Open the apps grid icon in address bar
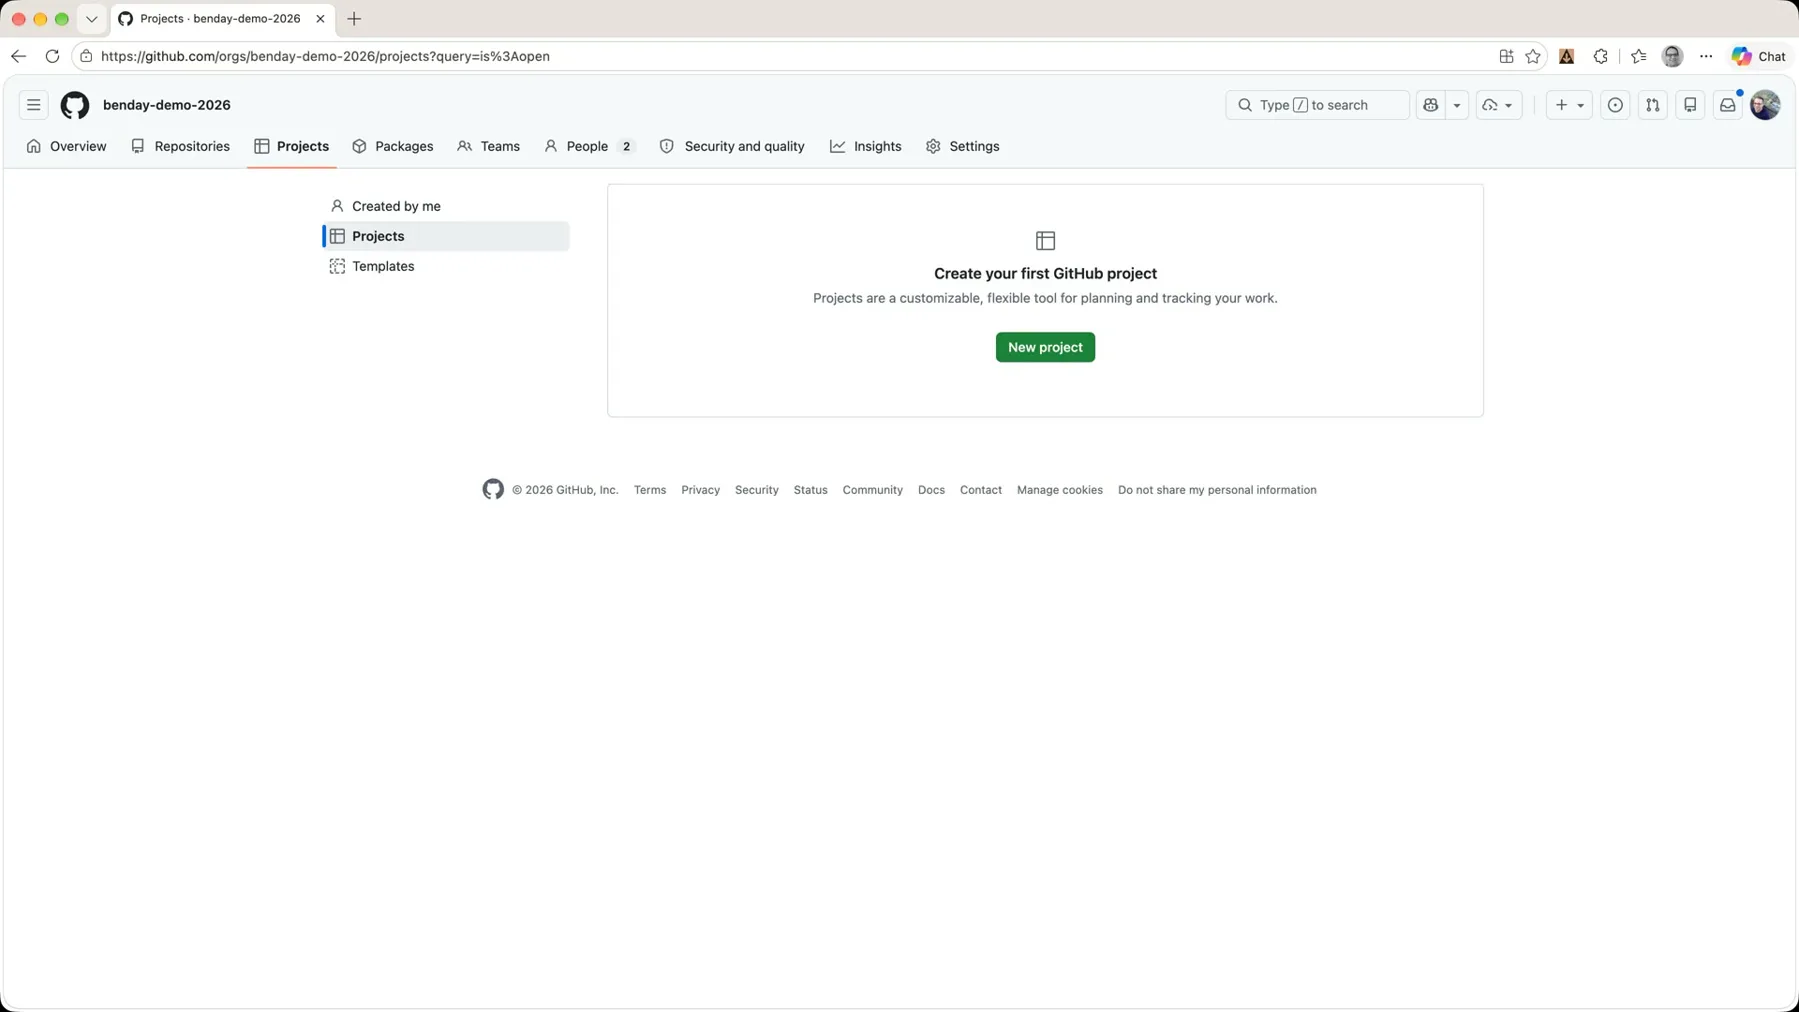The height and width of the screenshot is (1012, 1799). click(1506, 56)
